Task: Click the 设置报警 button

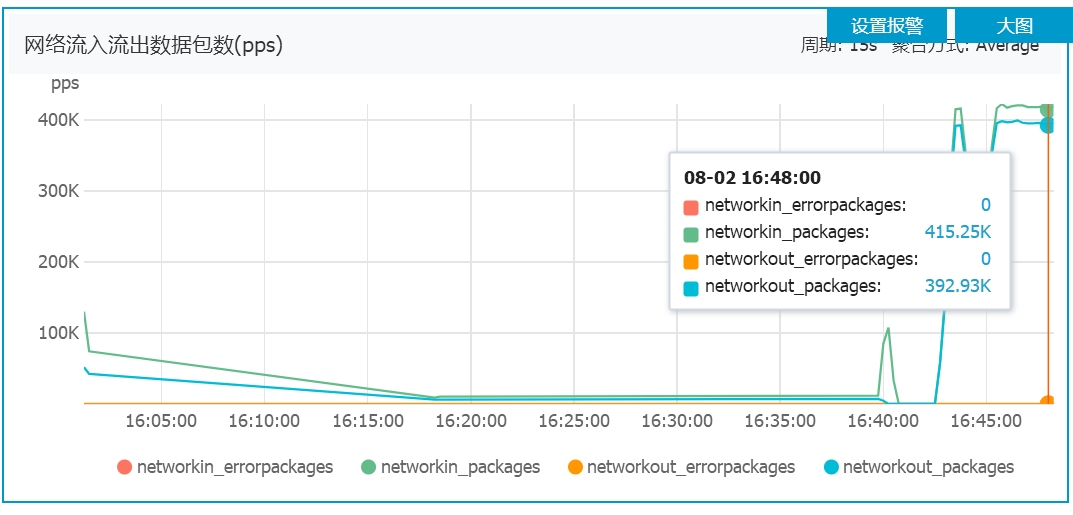Action: (x=887, y=26)
